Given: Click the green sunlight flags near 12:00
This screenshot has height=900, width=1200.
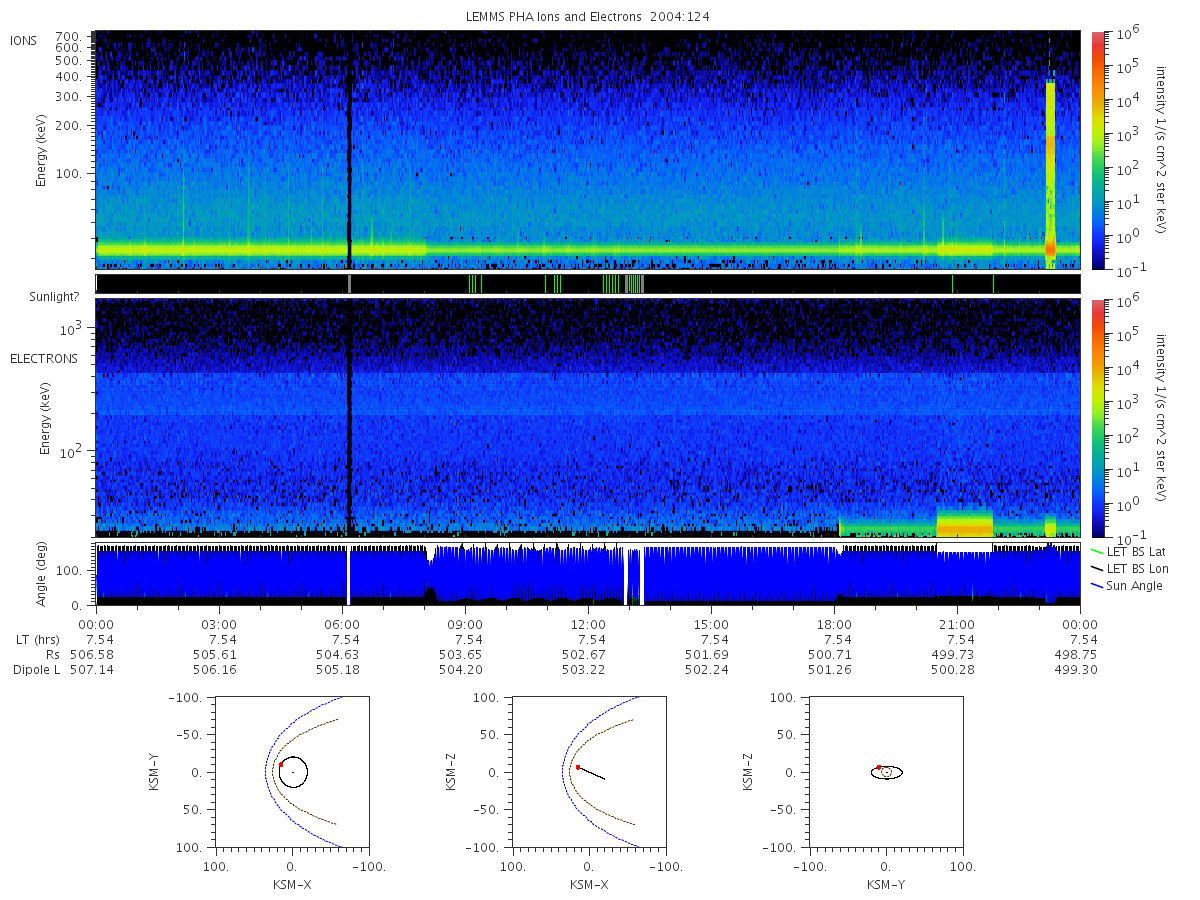Looking at the screenshot, I should pos(611,284).
